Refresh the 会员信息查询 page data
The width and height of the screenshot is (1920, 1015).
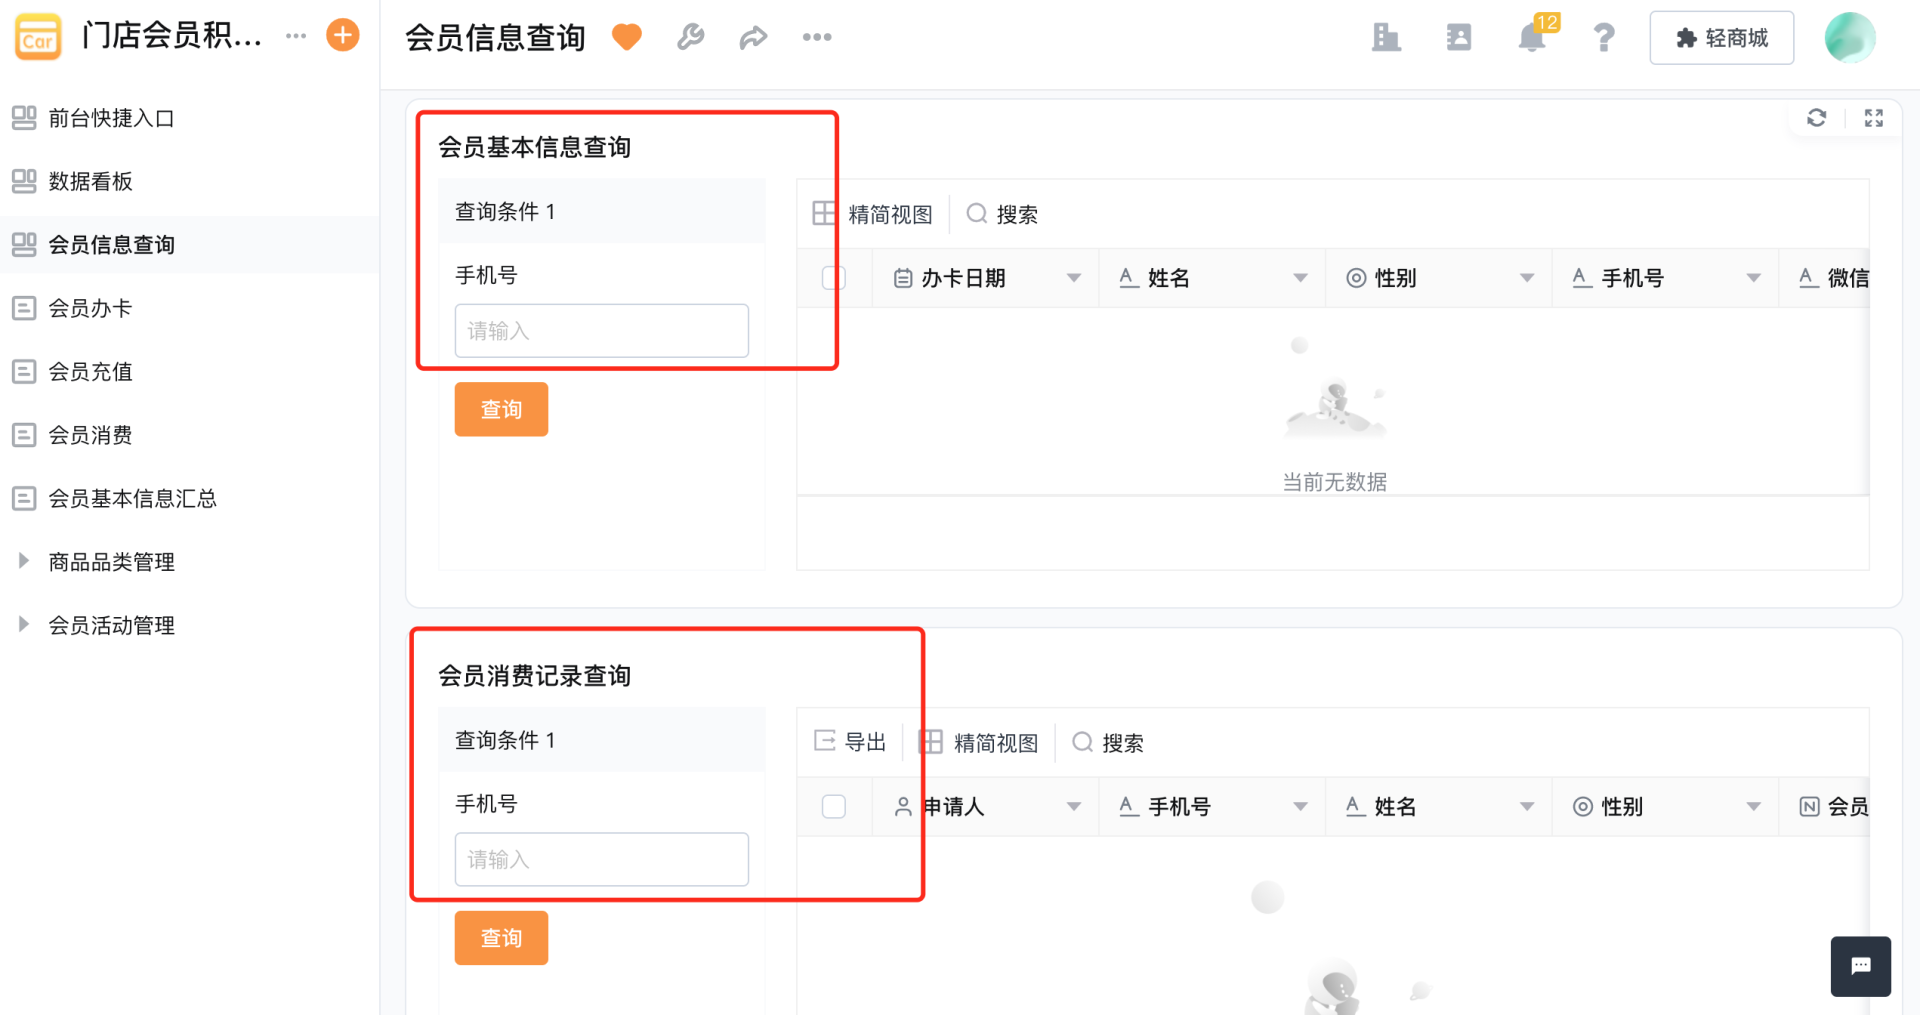[1817, 118]
